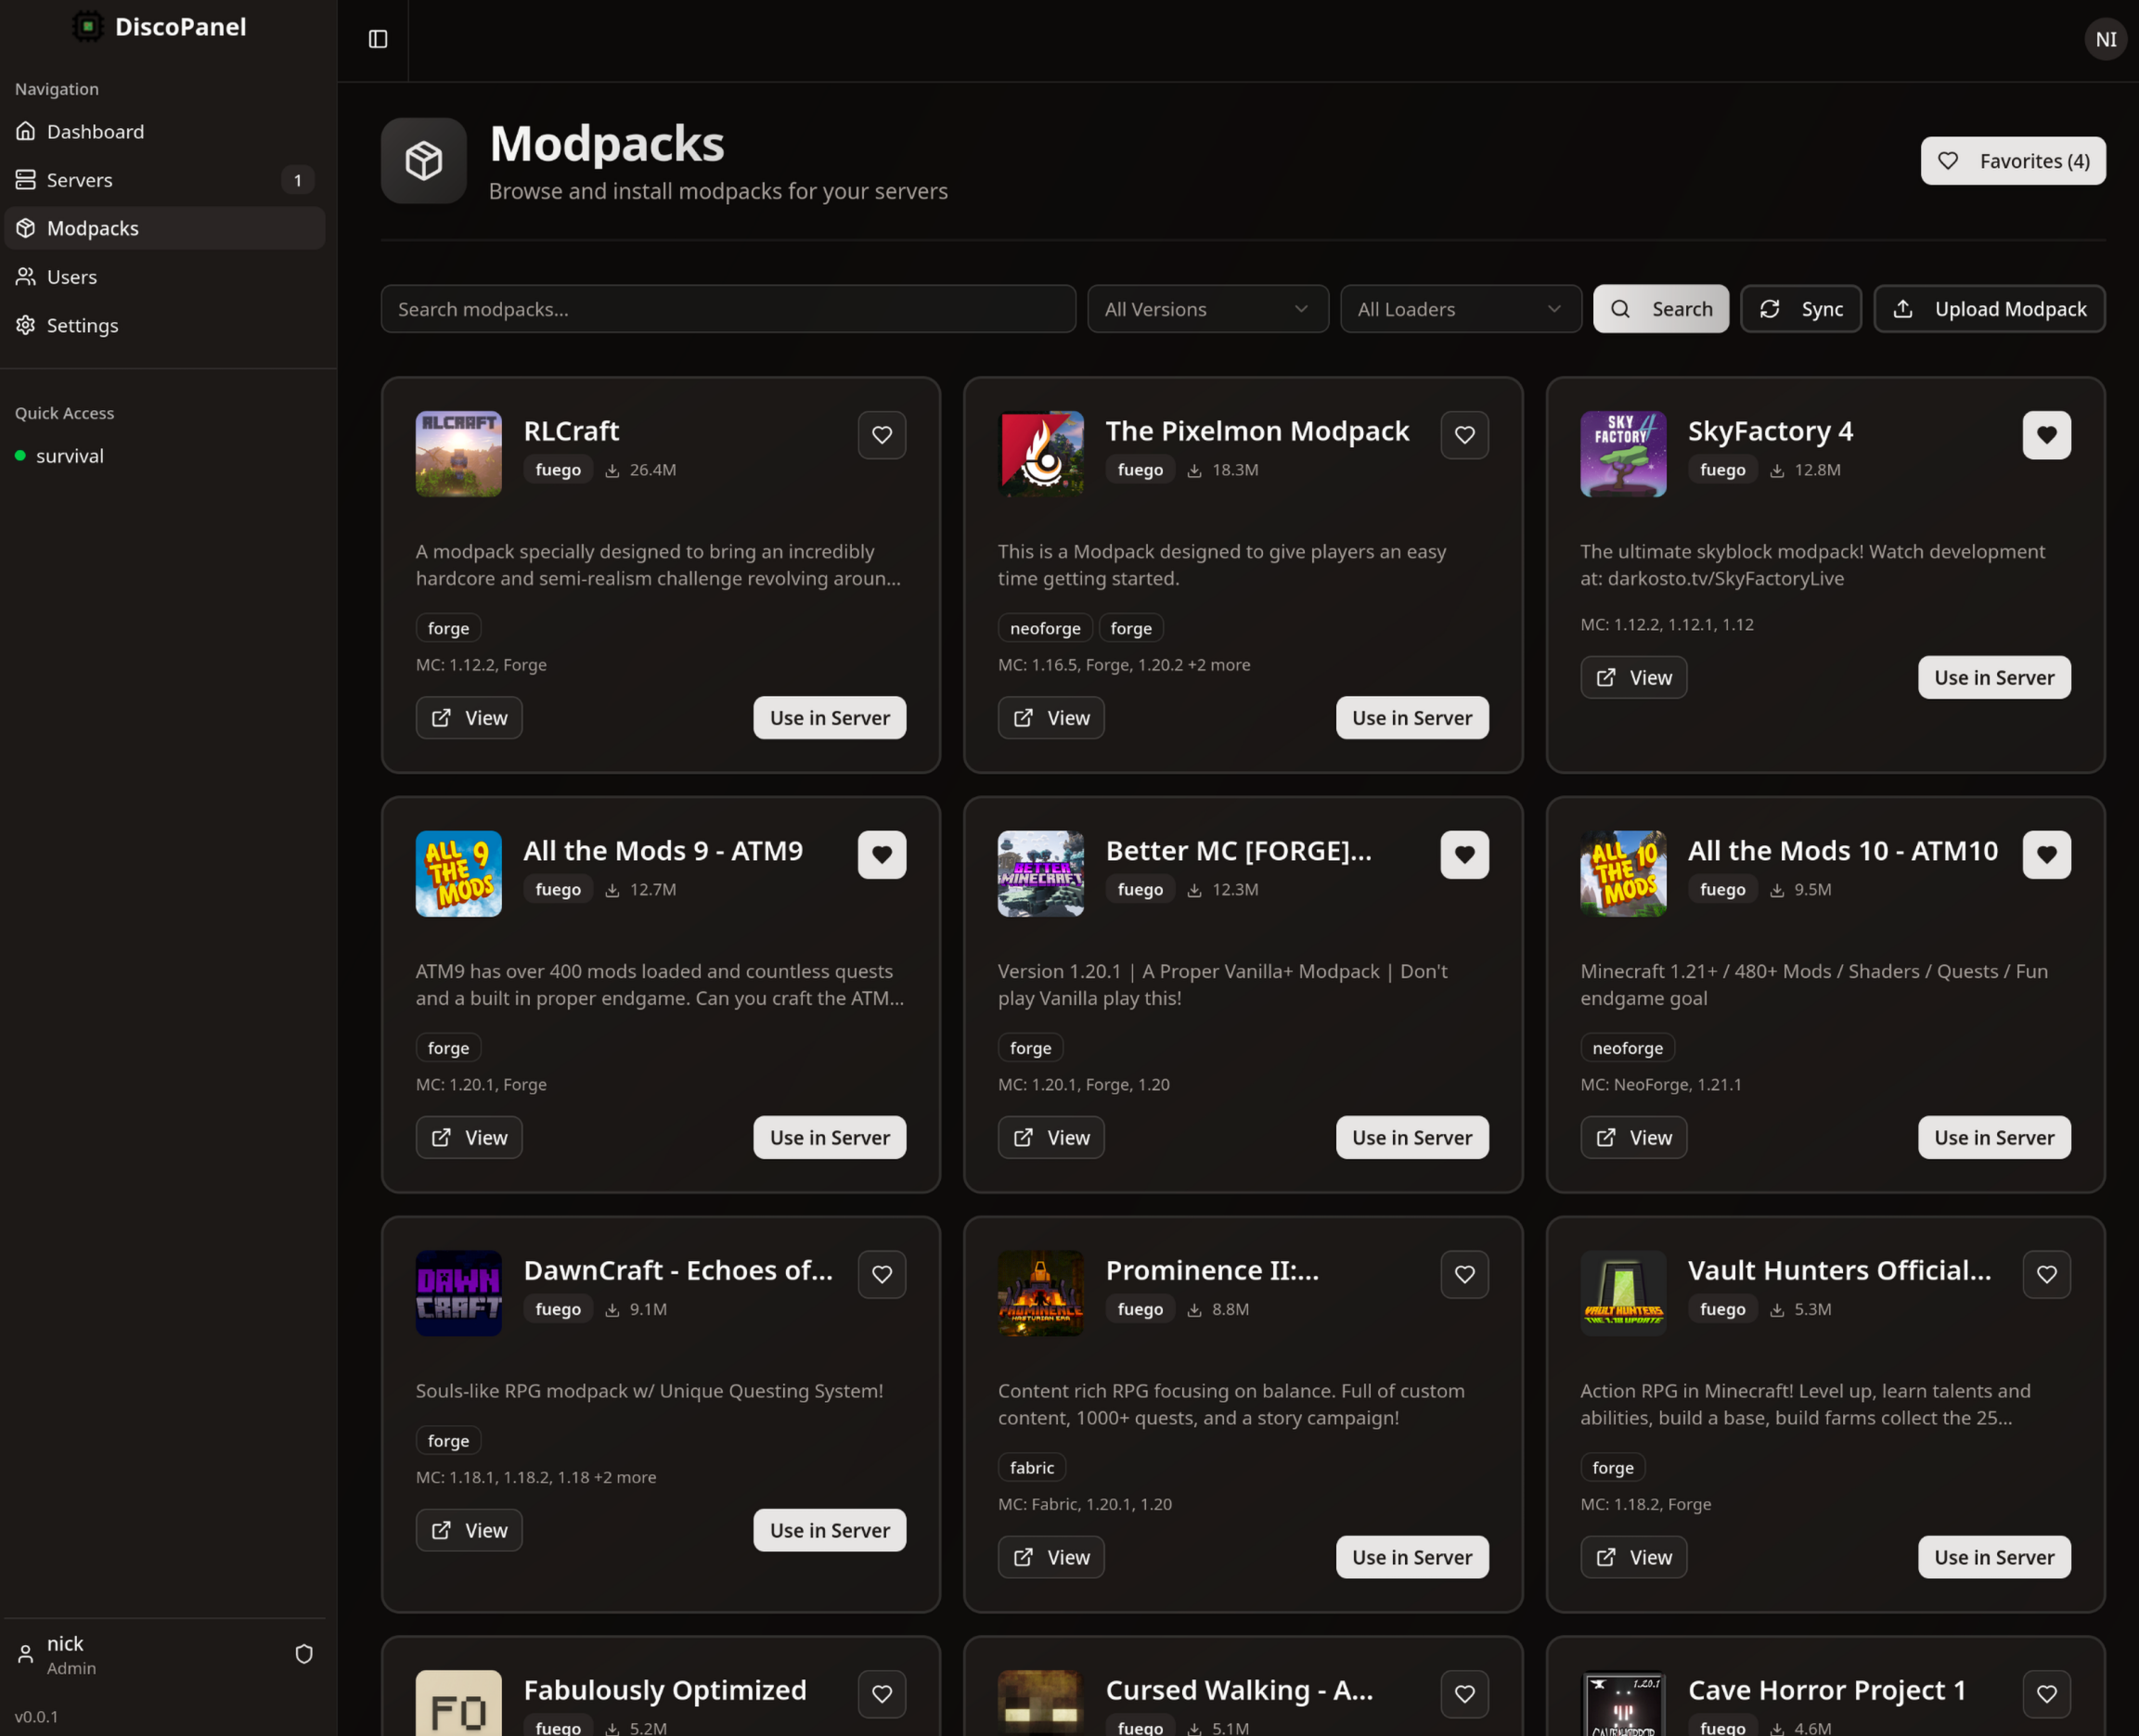Select Modpacks in the sidebar
This screenshot has height=1736, width=2139.
click(165, 228)
